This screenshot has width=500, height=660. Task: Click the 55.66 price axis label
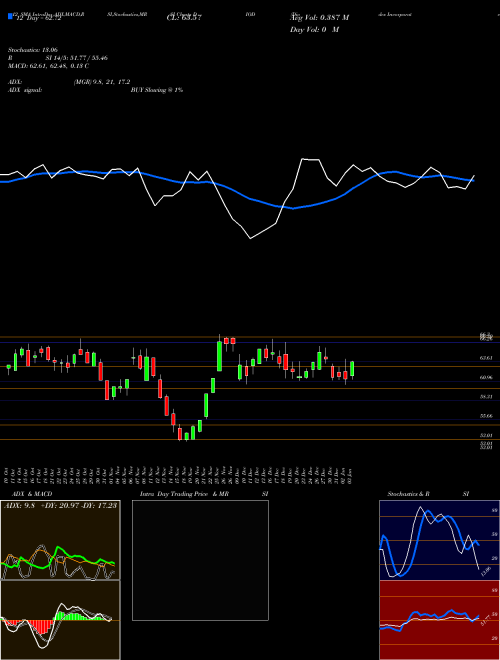point(486,416)
